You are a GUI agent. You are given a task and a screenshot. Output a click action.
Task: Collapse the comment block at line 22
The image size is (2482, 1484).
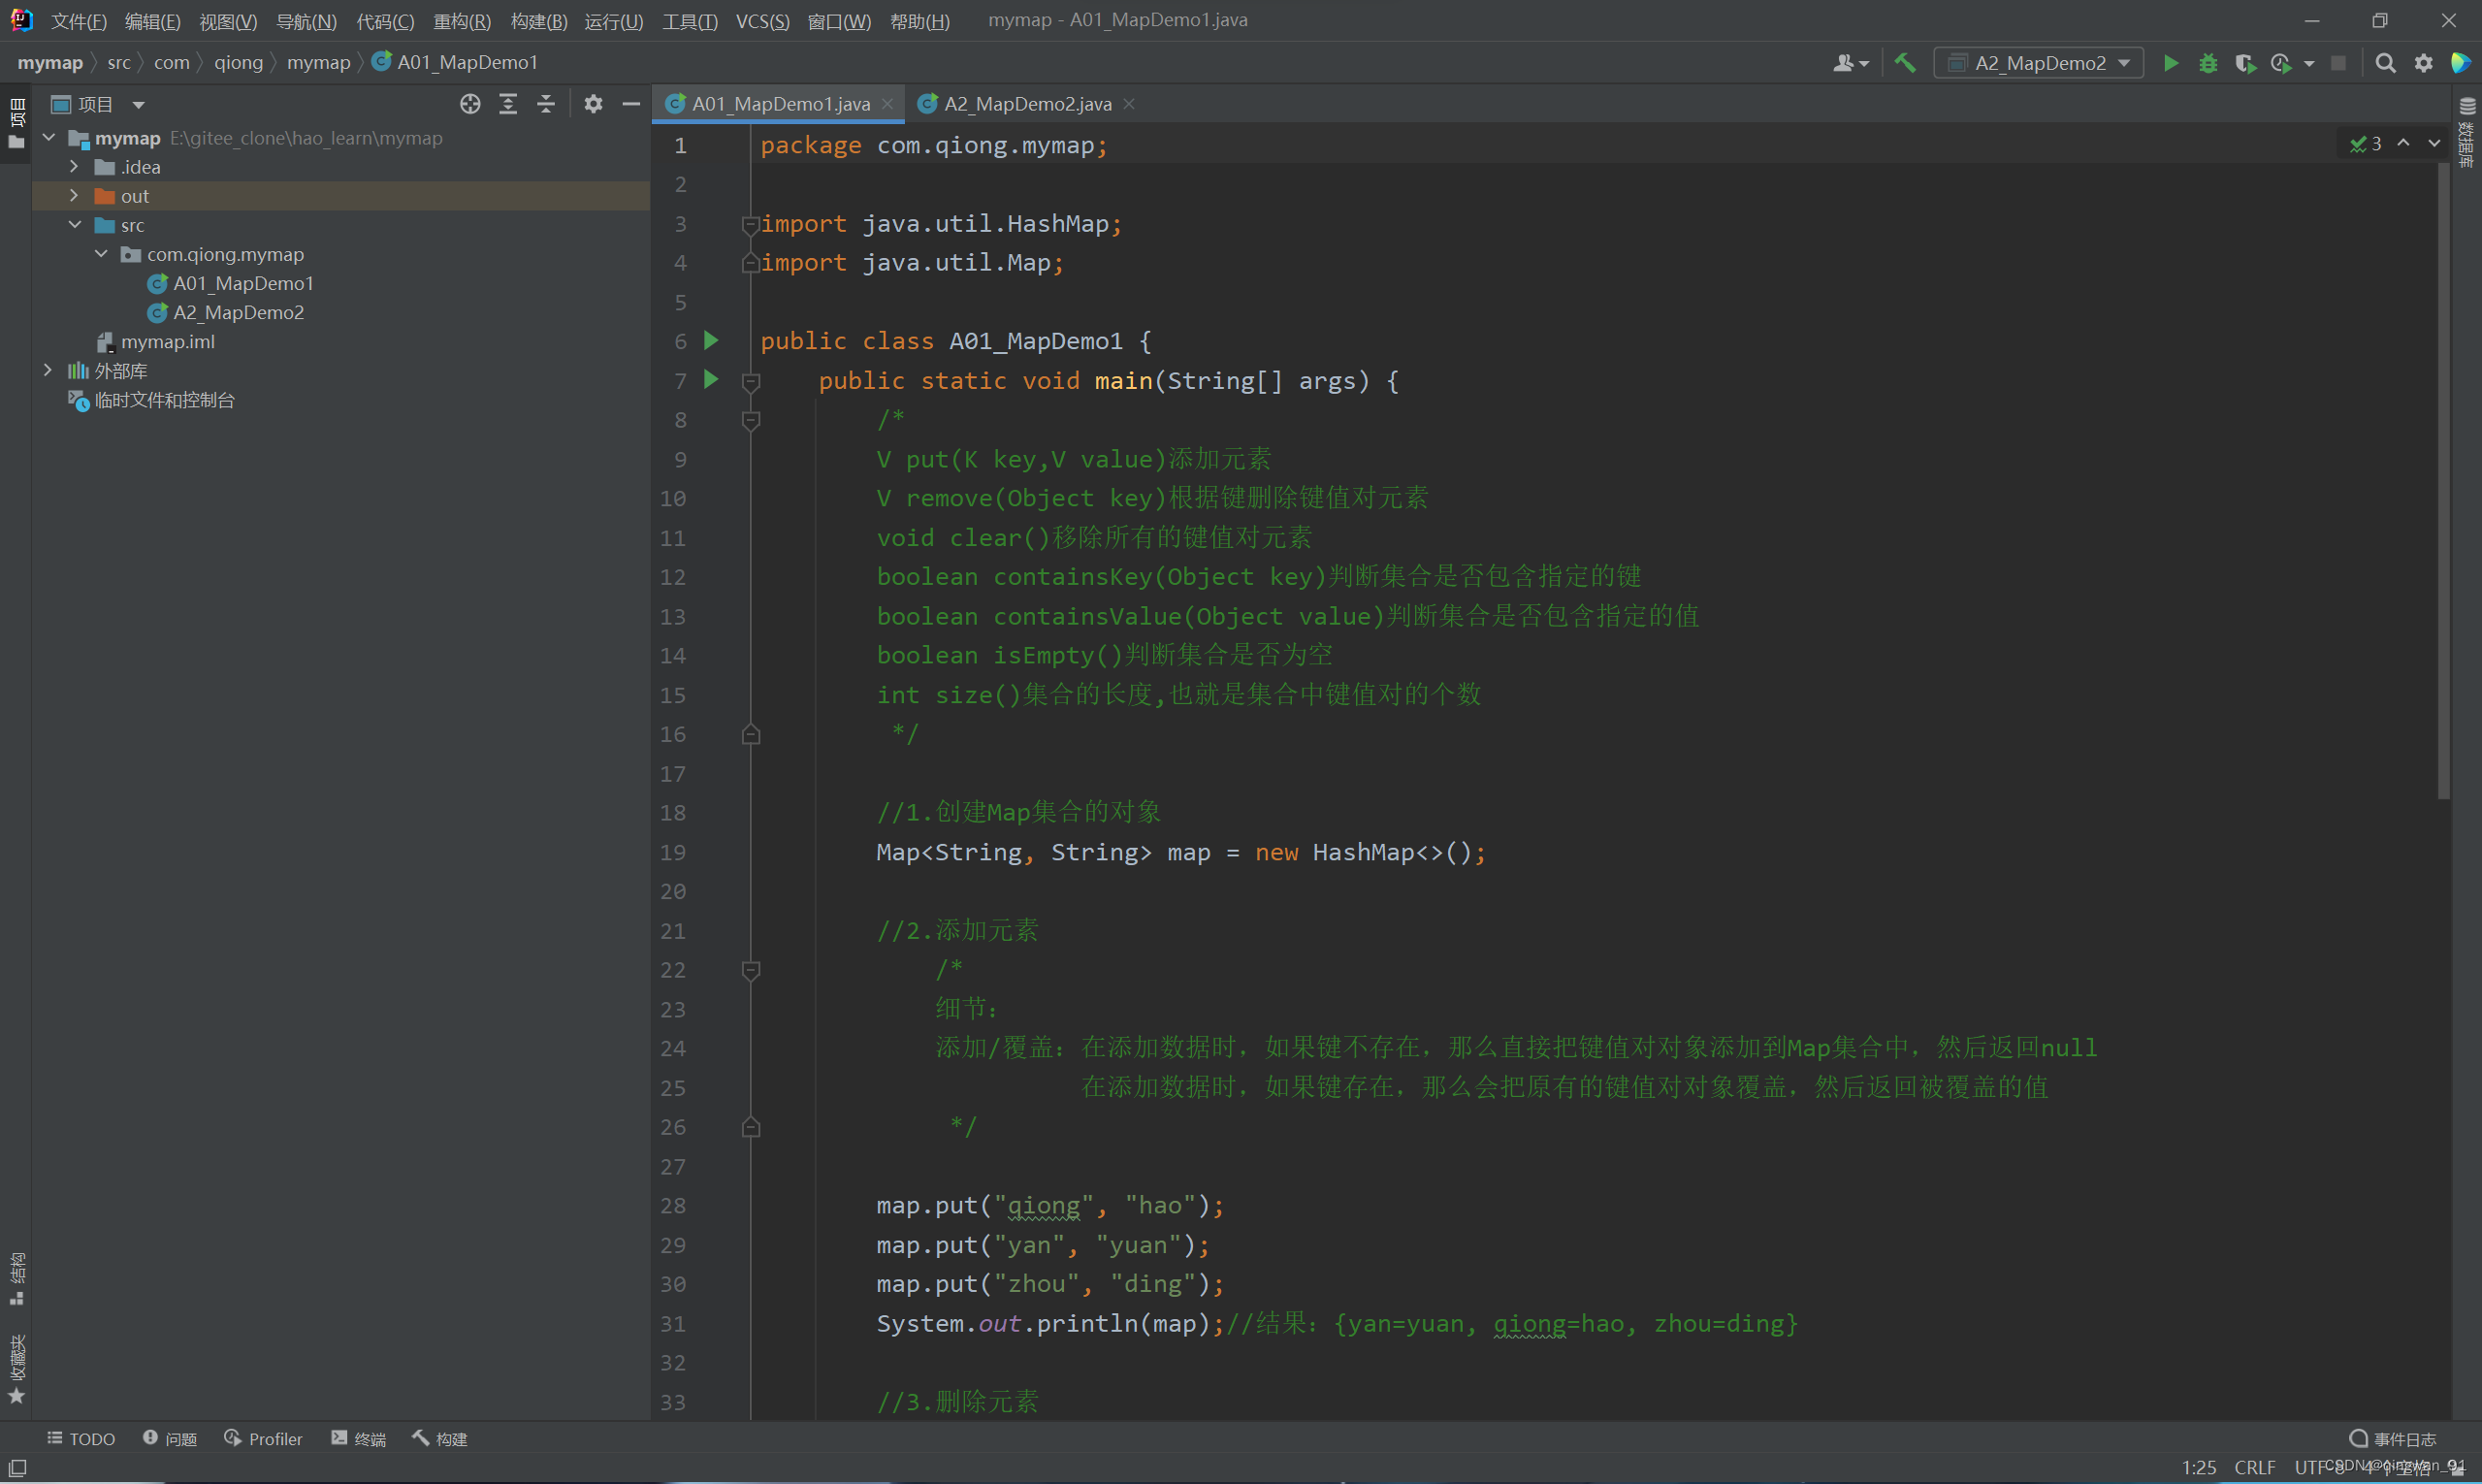tap(751, 970)
